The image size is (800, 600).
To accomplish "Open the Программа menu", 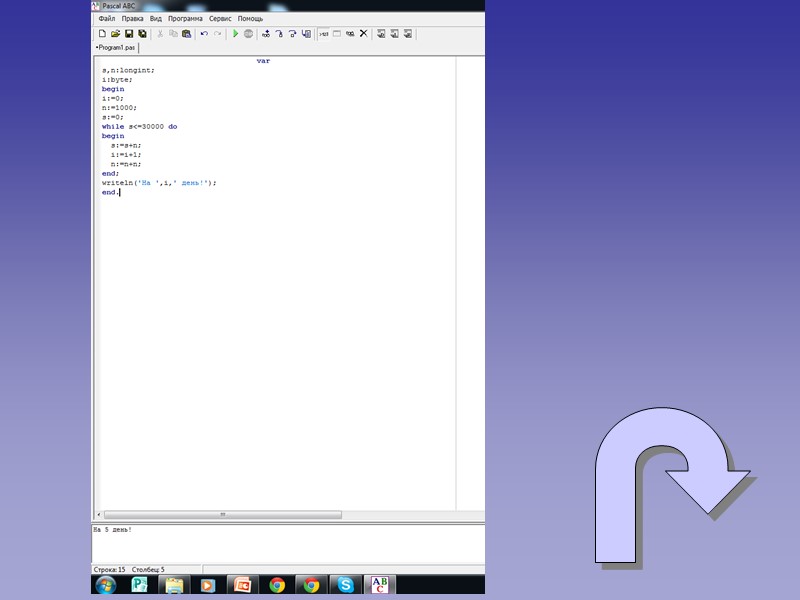I will pyautogui.click(x=185, y=18).
